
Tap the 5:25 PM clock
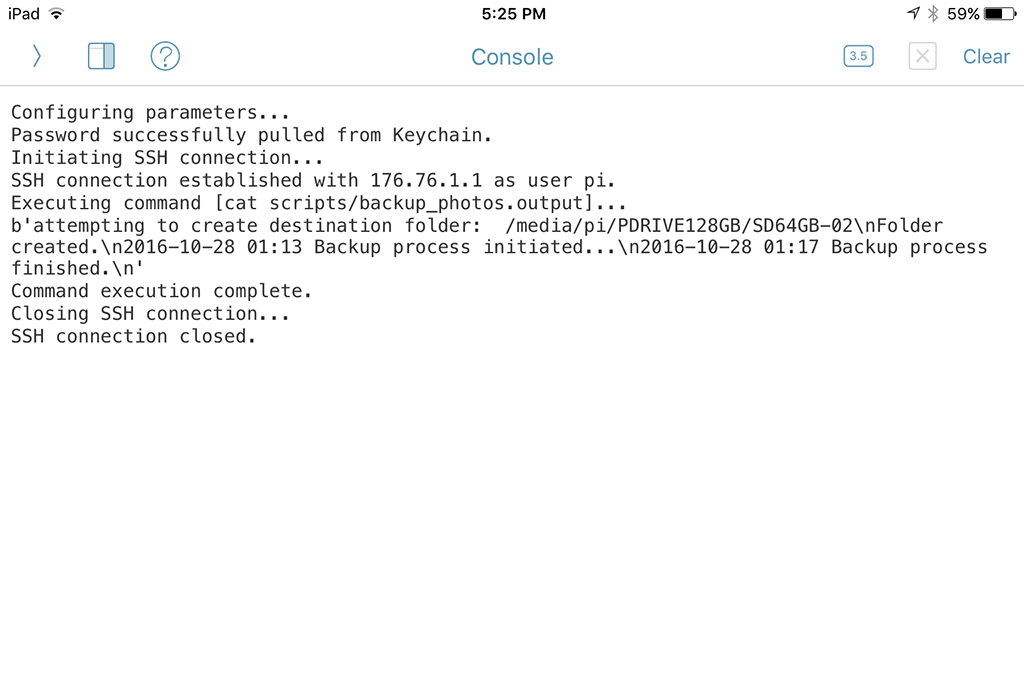point(513,14)
